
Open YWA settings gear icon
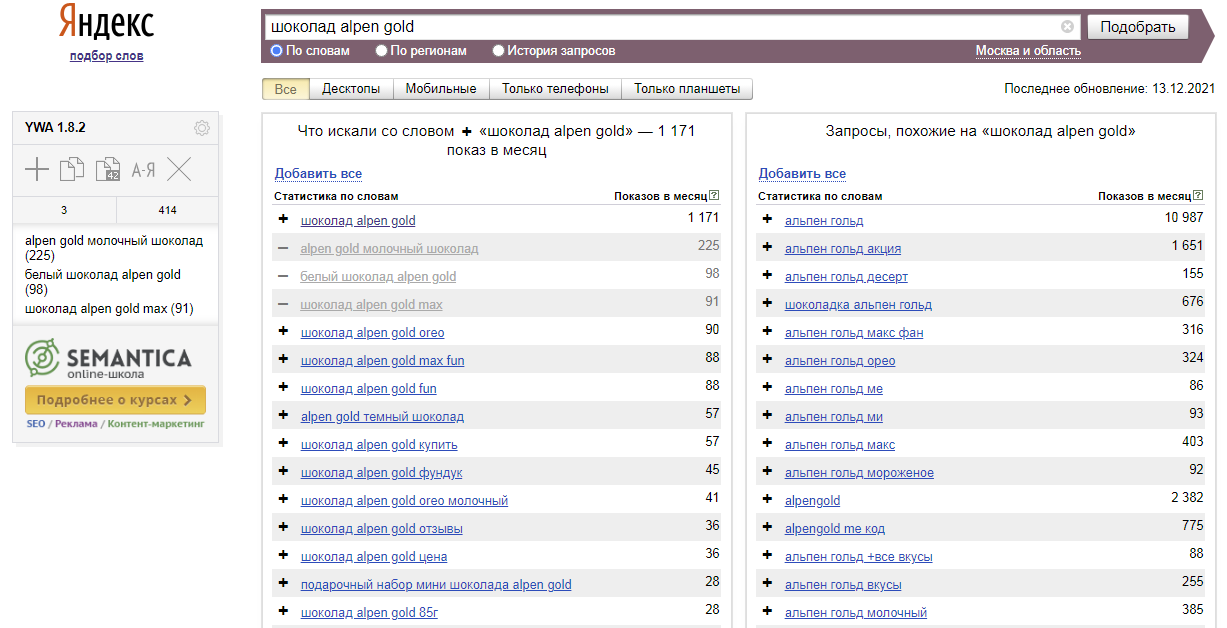tap(202, 128)
